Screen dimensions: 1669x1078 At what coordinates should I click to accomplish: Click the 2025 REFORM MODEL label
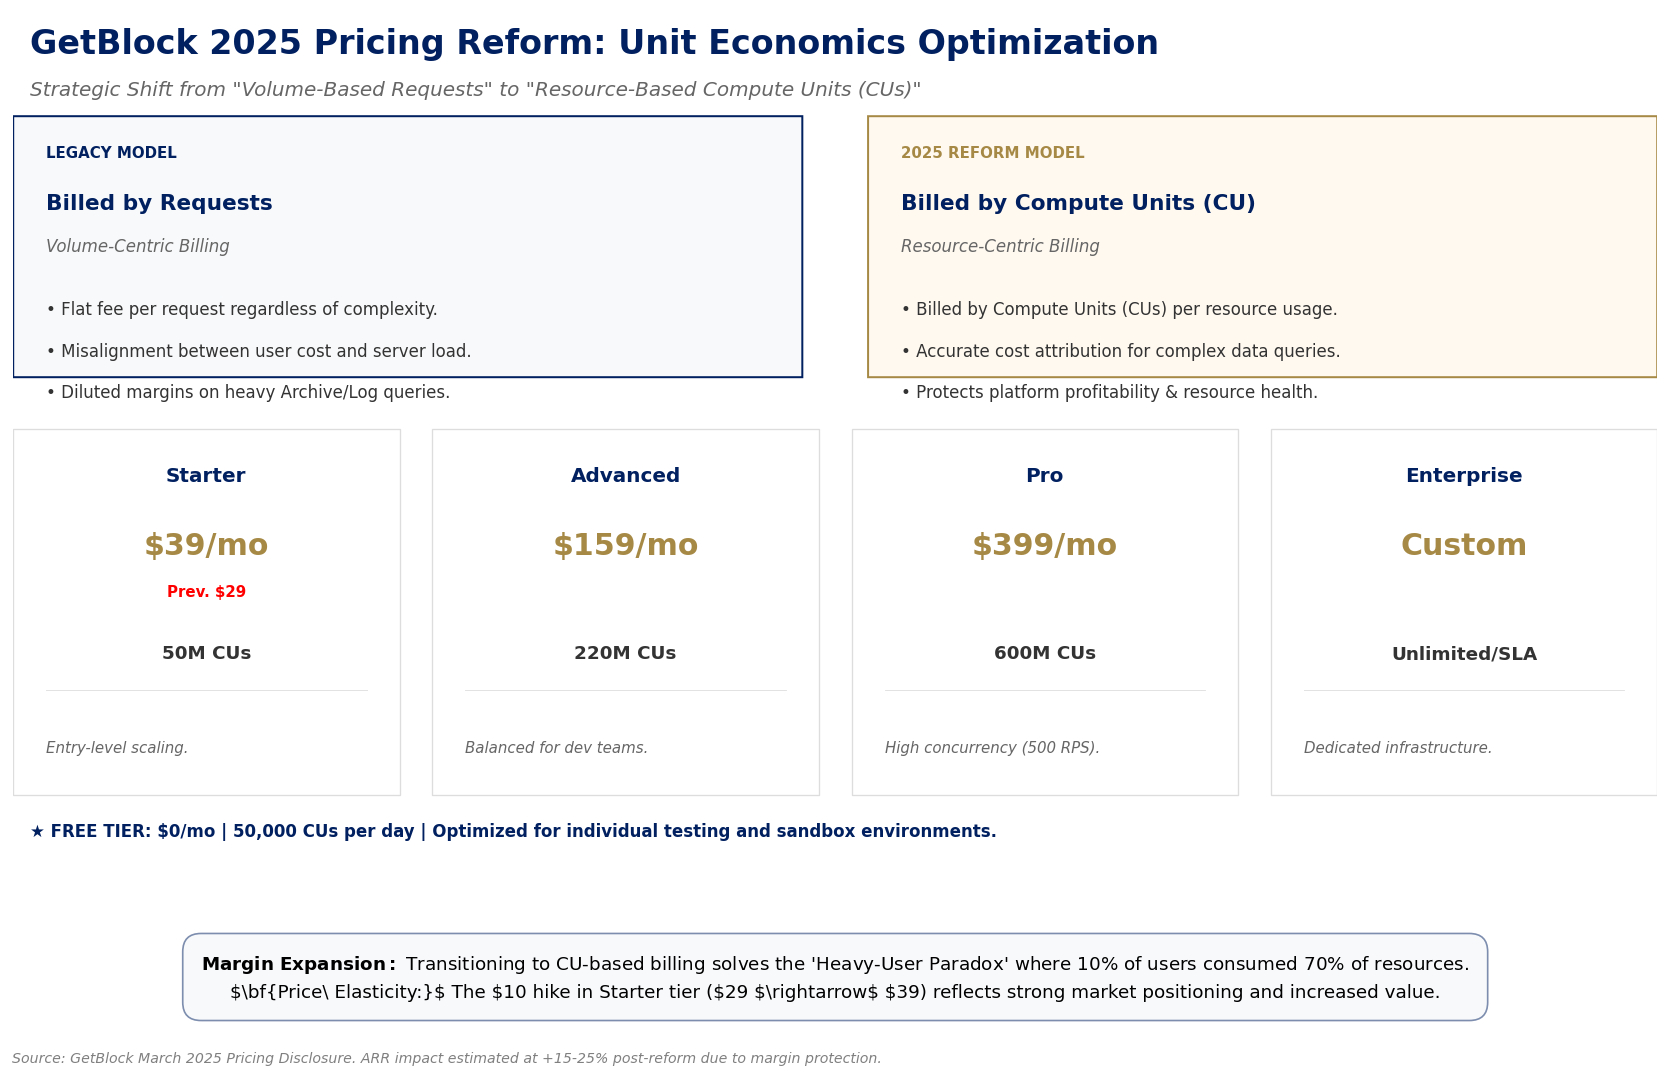click(992, 153)
